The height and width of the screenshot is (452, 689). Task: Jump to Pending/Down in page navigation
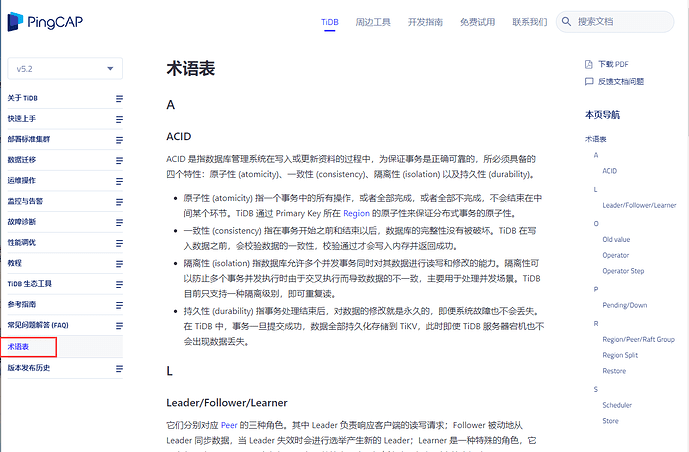point(624,305)
